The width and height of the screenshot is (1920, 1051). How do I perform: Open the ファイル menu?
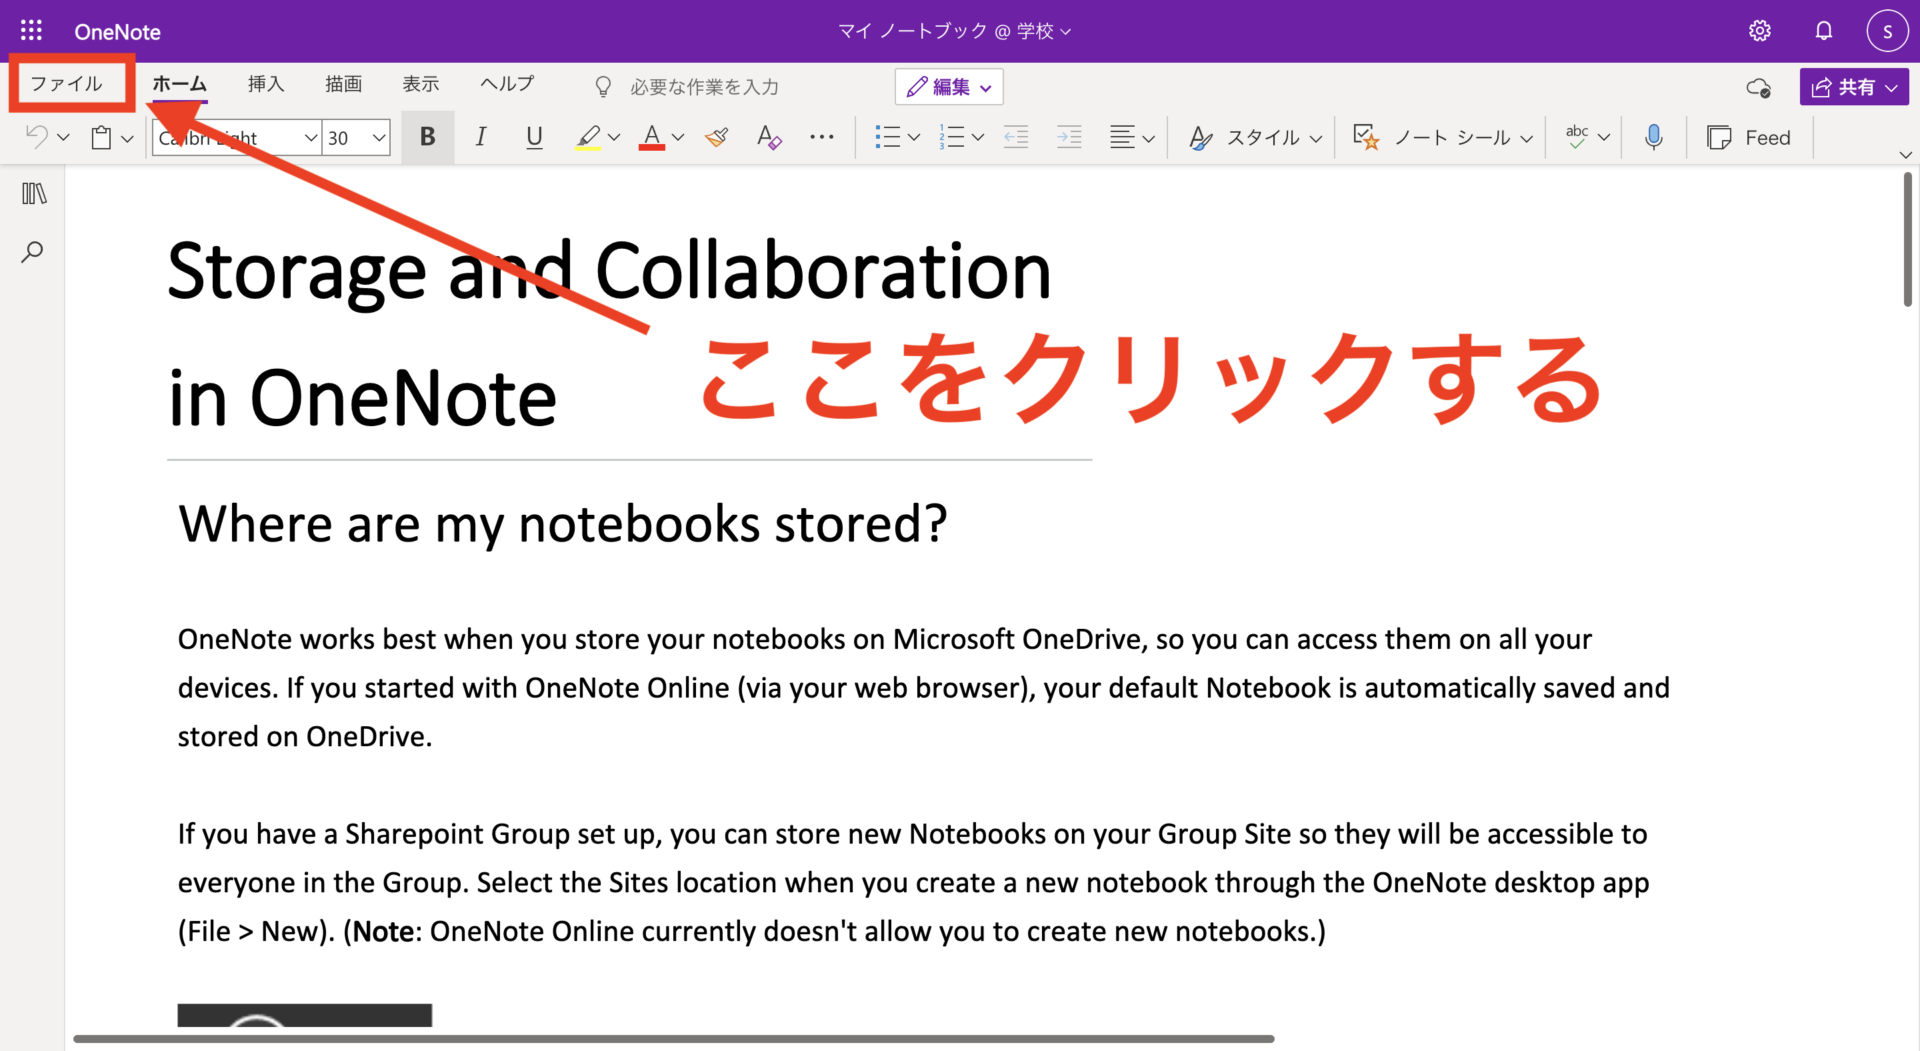click(70, 84)
